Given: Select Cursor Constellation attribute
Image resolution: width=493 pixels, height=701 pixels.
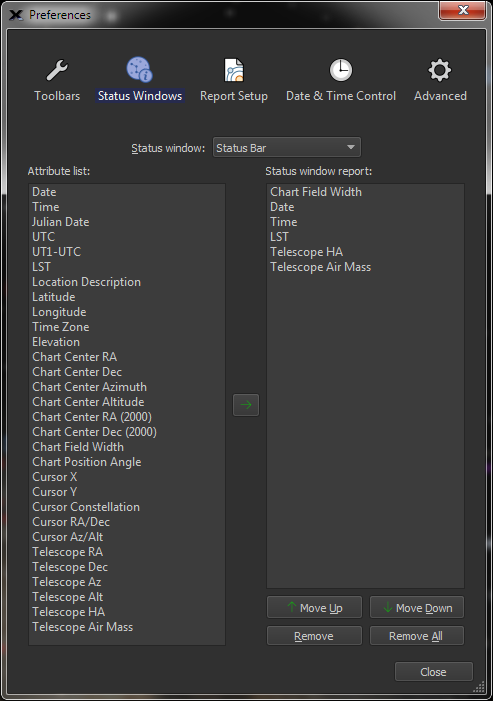Looking at the screenshot, I should 127,507.
